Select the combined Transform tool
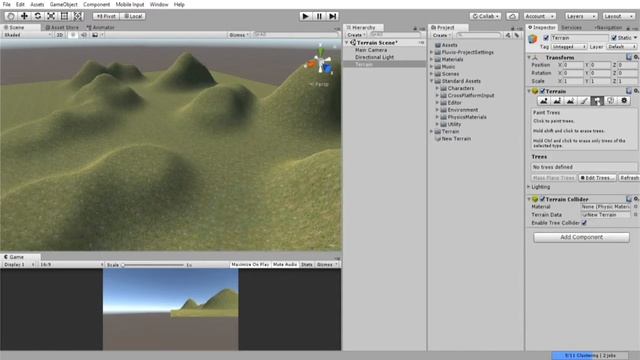Screen dimensions: 640x360 (78, 16)
